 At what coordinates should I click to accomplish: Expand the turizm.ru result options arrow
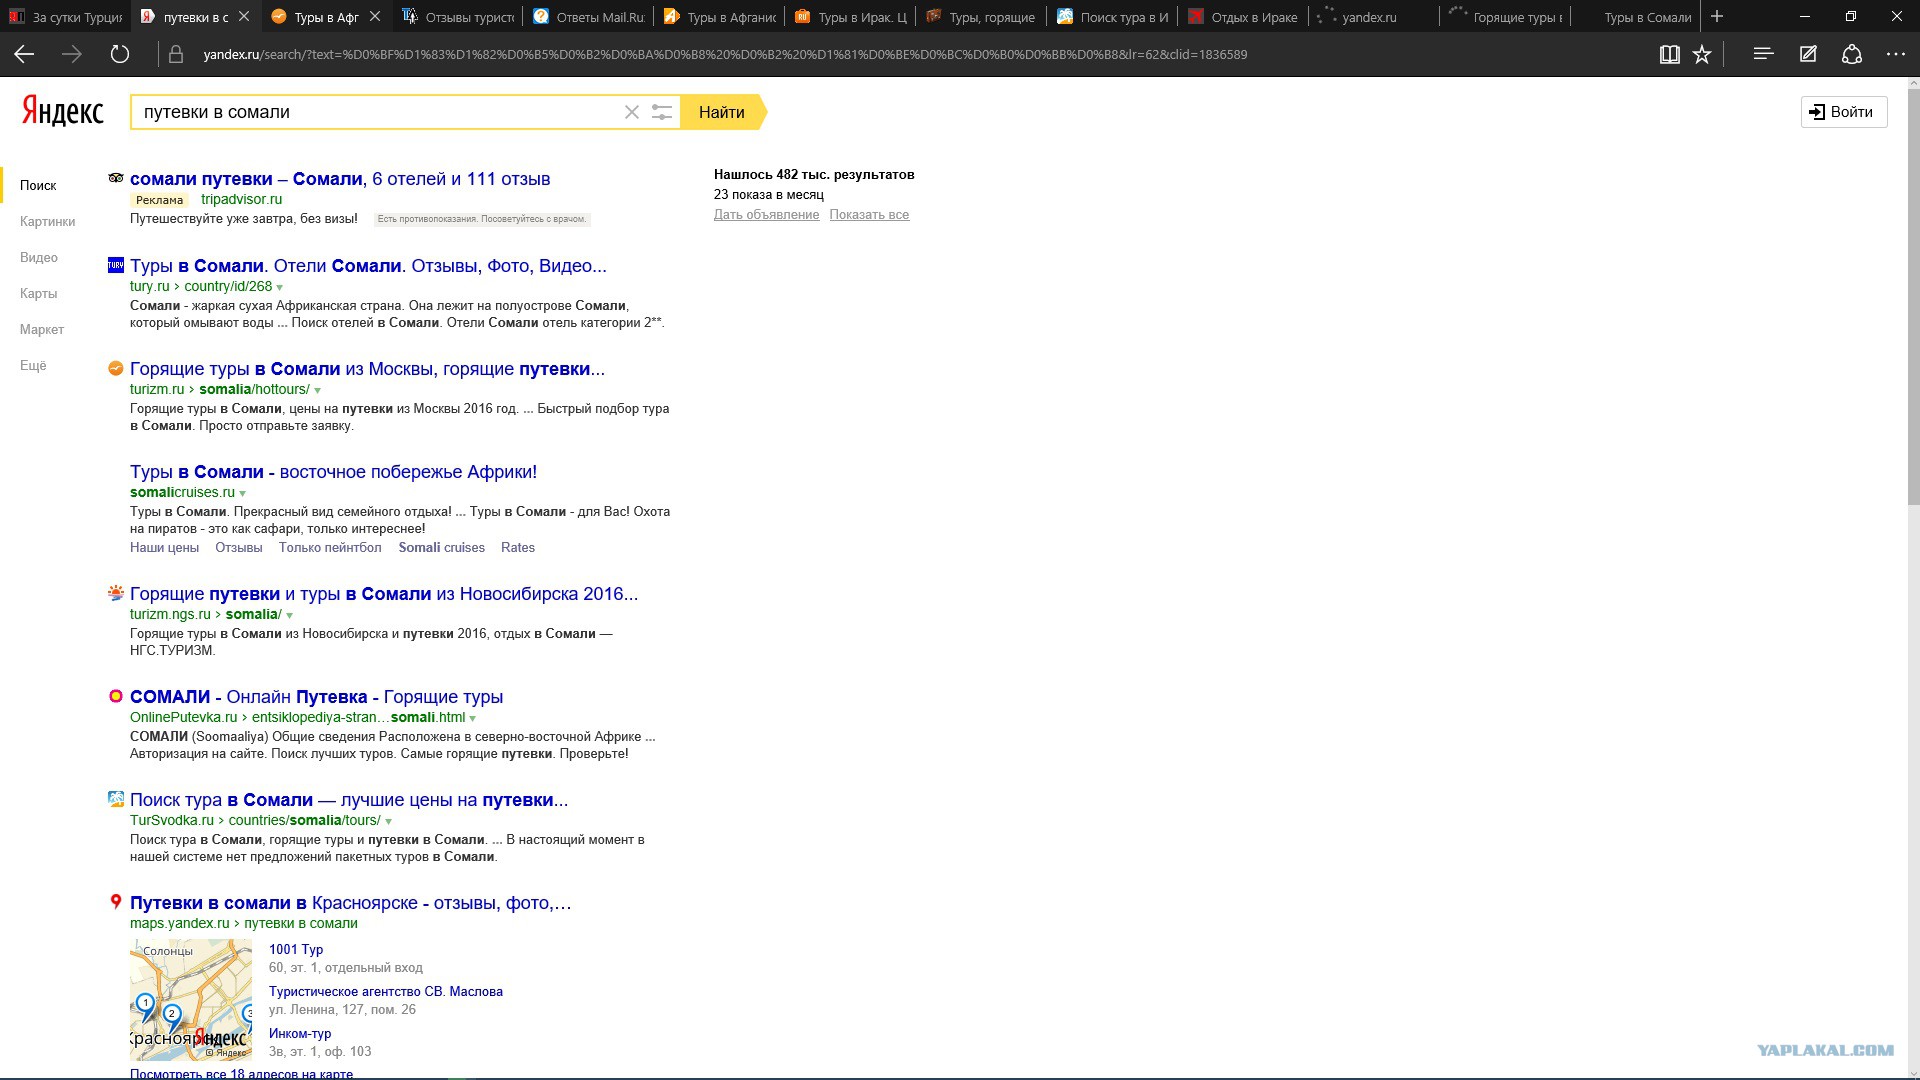click(318, 391)
